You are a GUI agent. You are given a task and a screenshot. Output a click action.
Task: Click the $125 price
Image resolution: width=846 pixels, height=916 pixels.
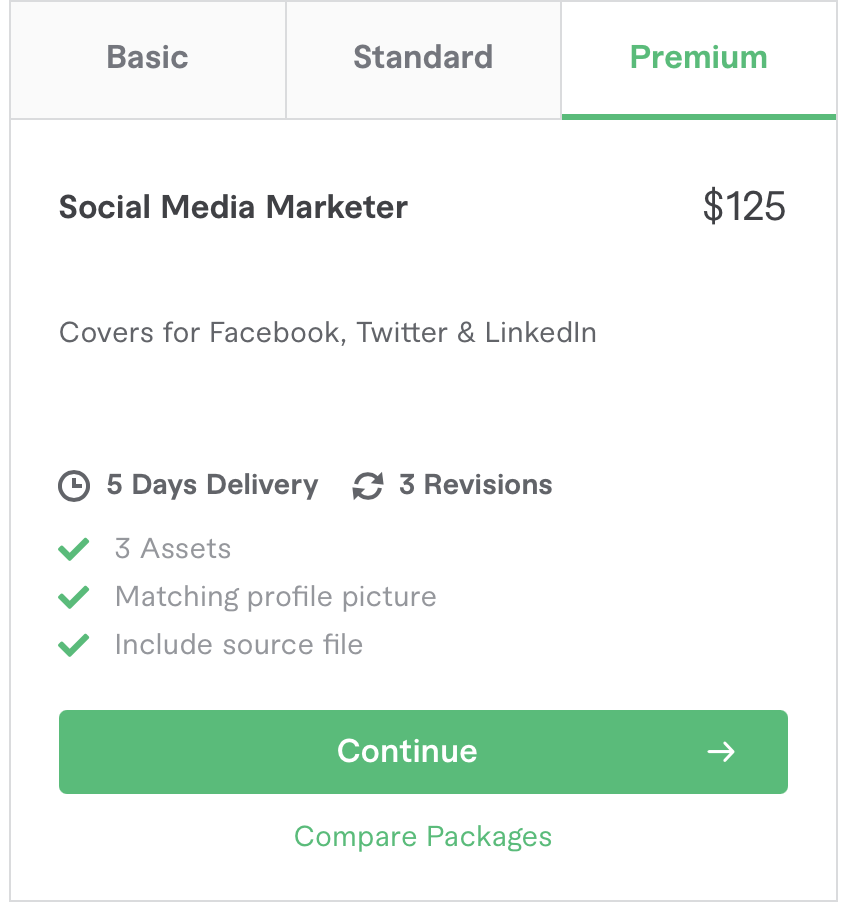(x=744, y=207)
